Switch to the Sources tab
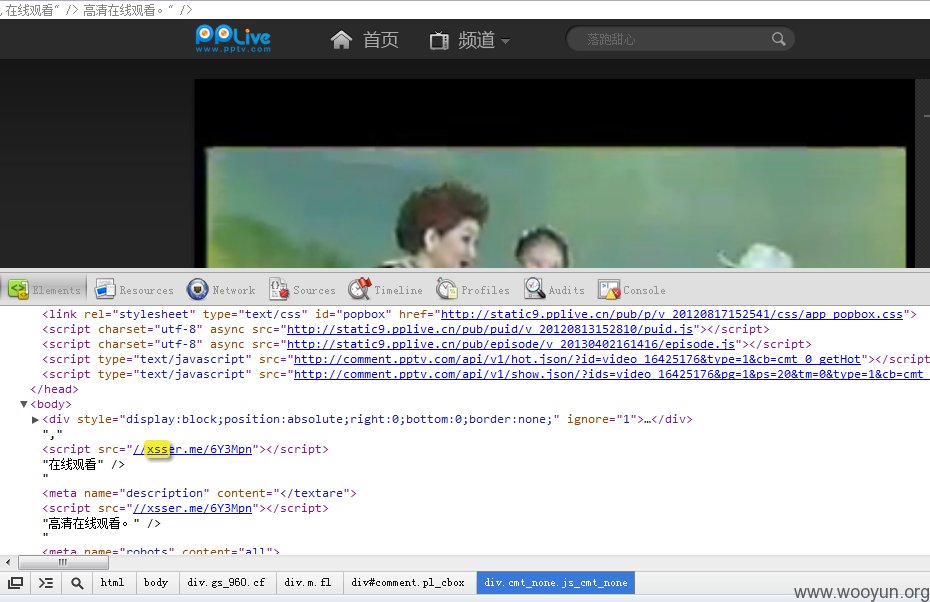The height and width of the screenshot is (602, 930). [302, 290]
